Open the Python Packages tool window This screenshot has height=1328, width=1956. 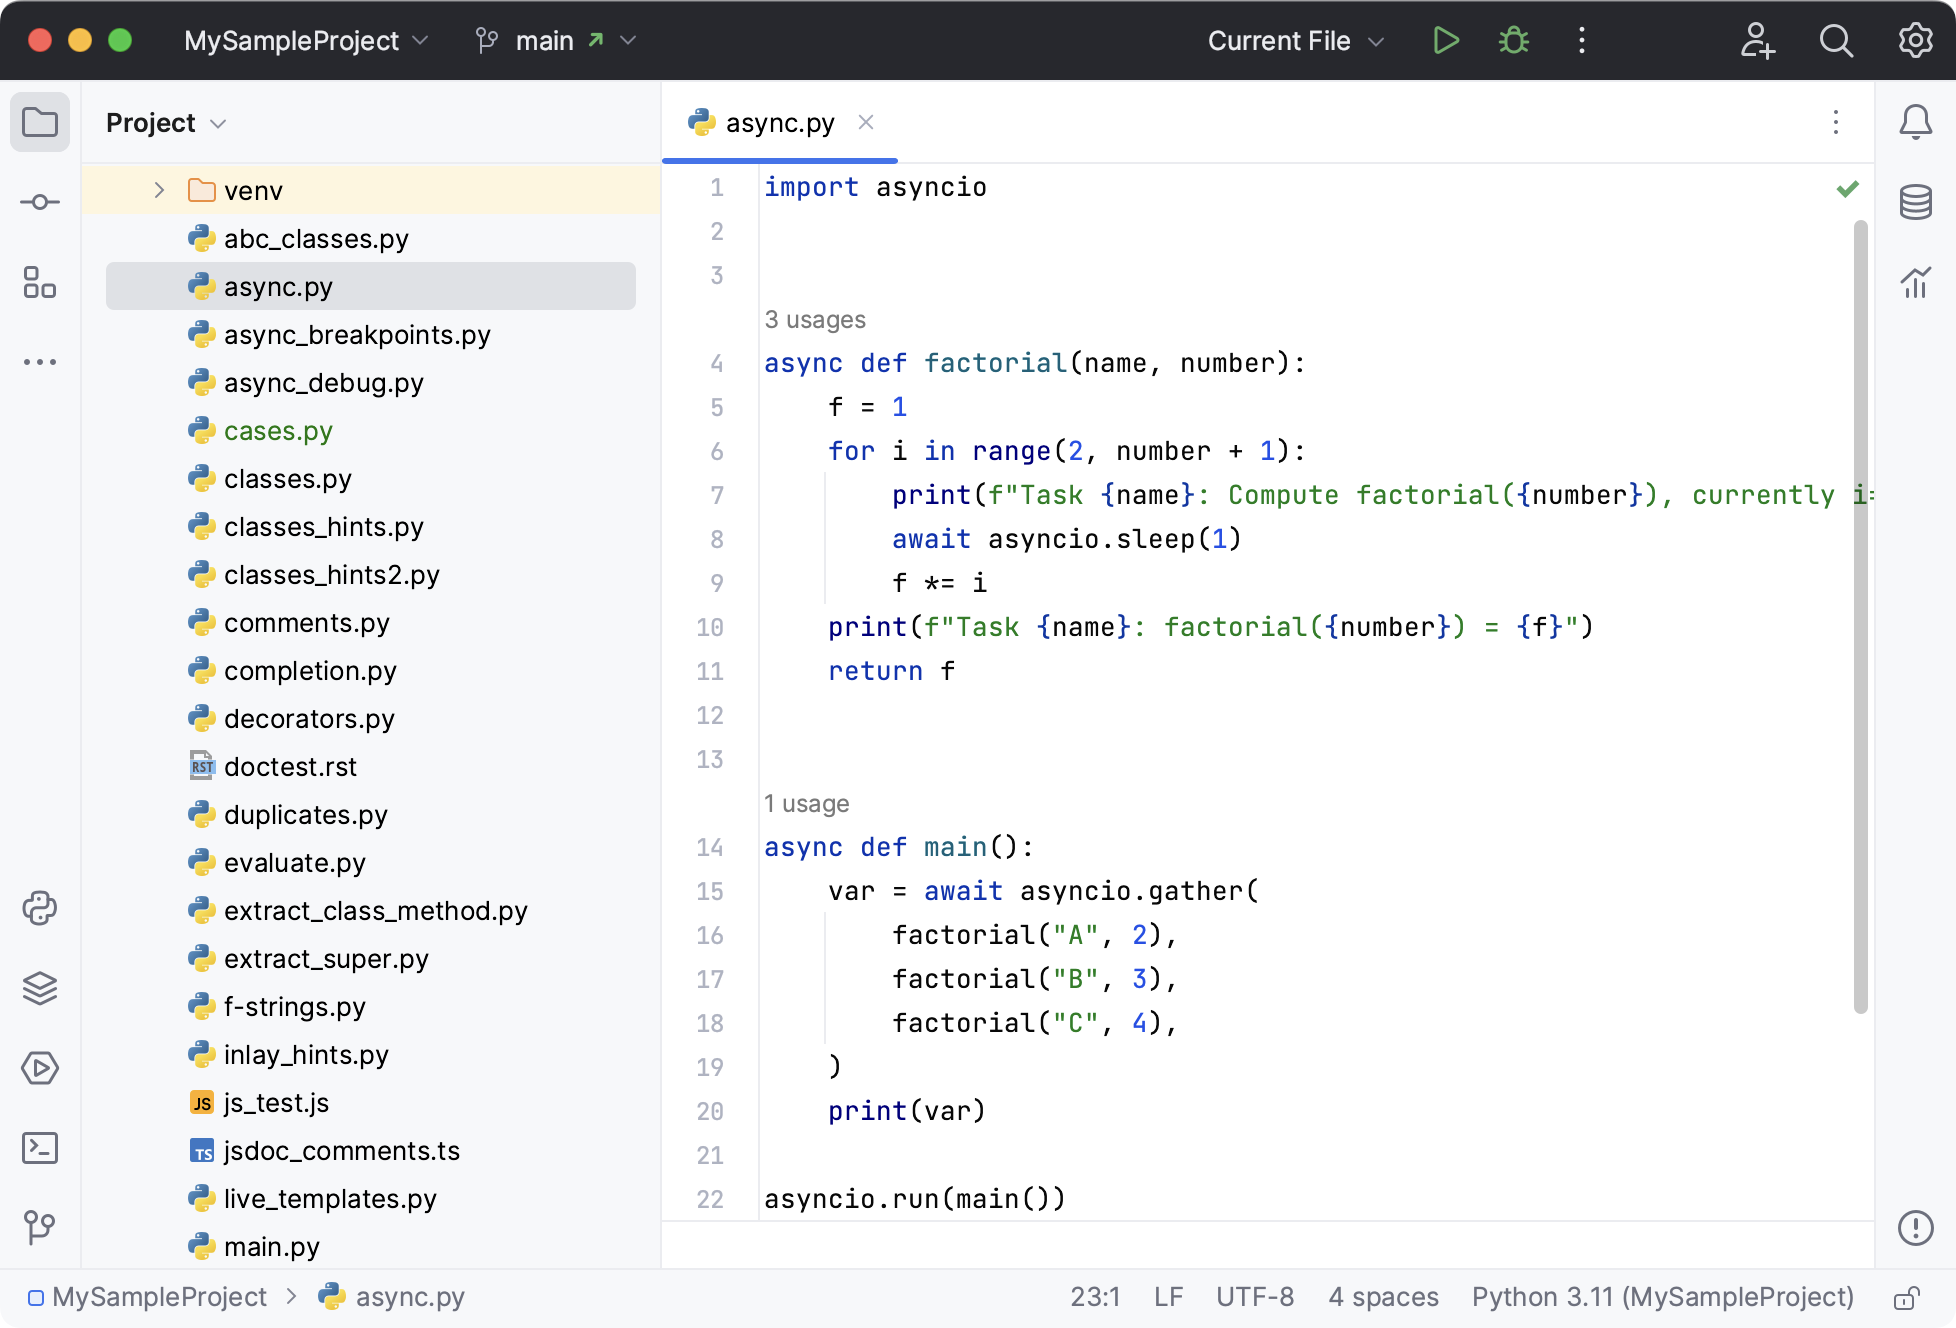[40, 989]
